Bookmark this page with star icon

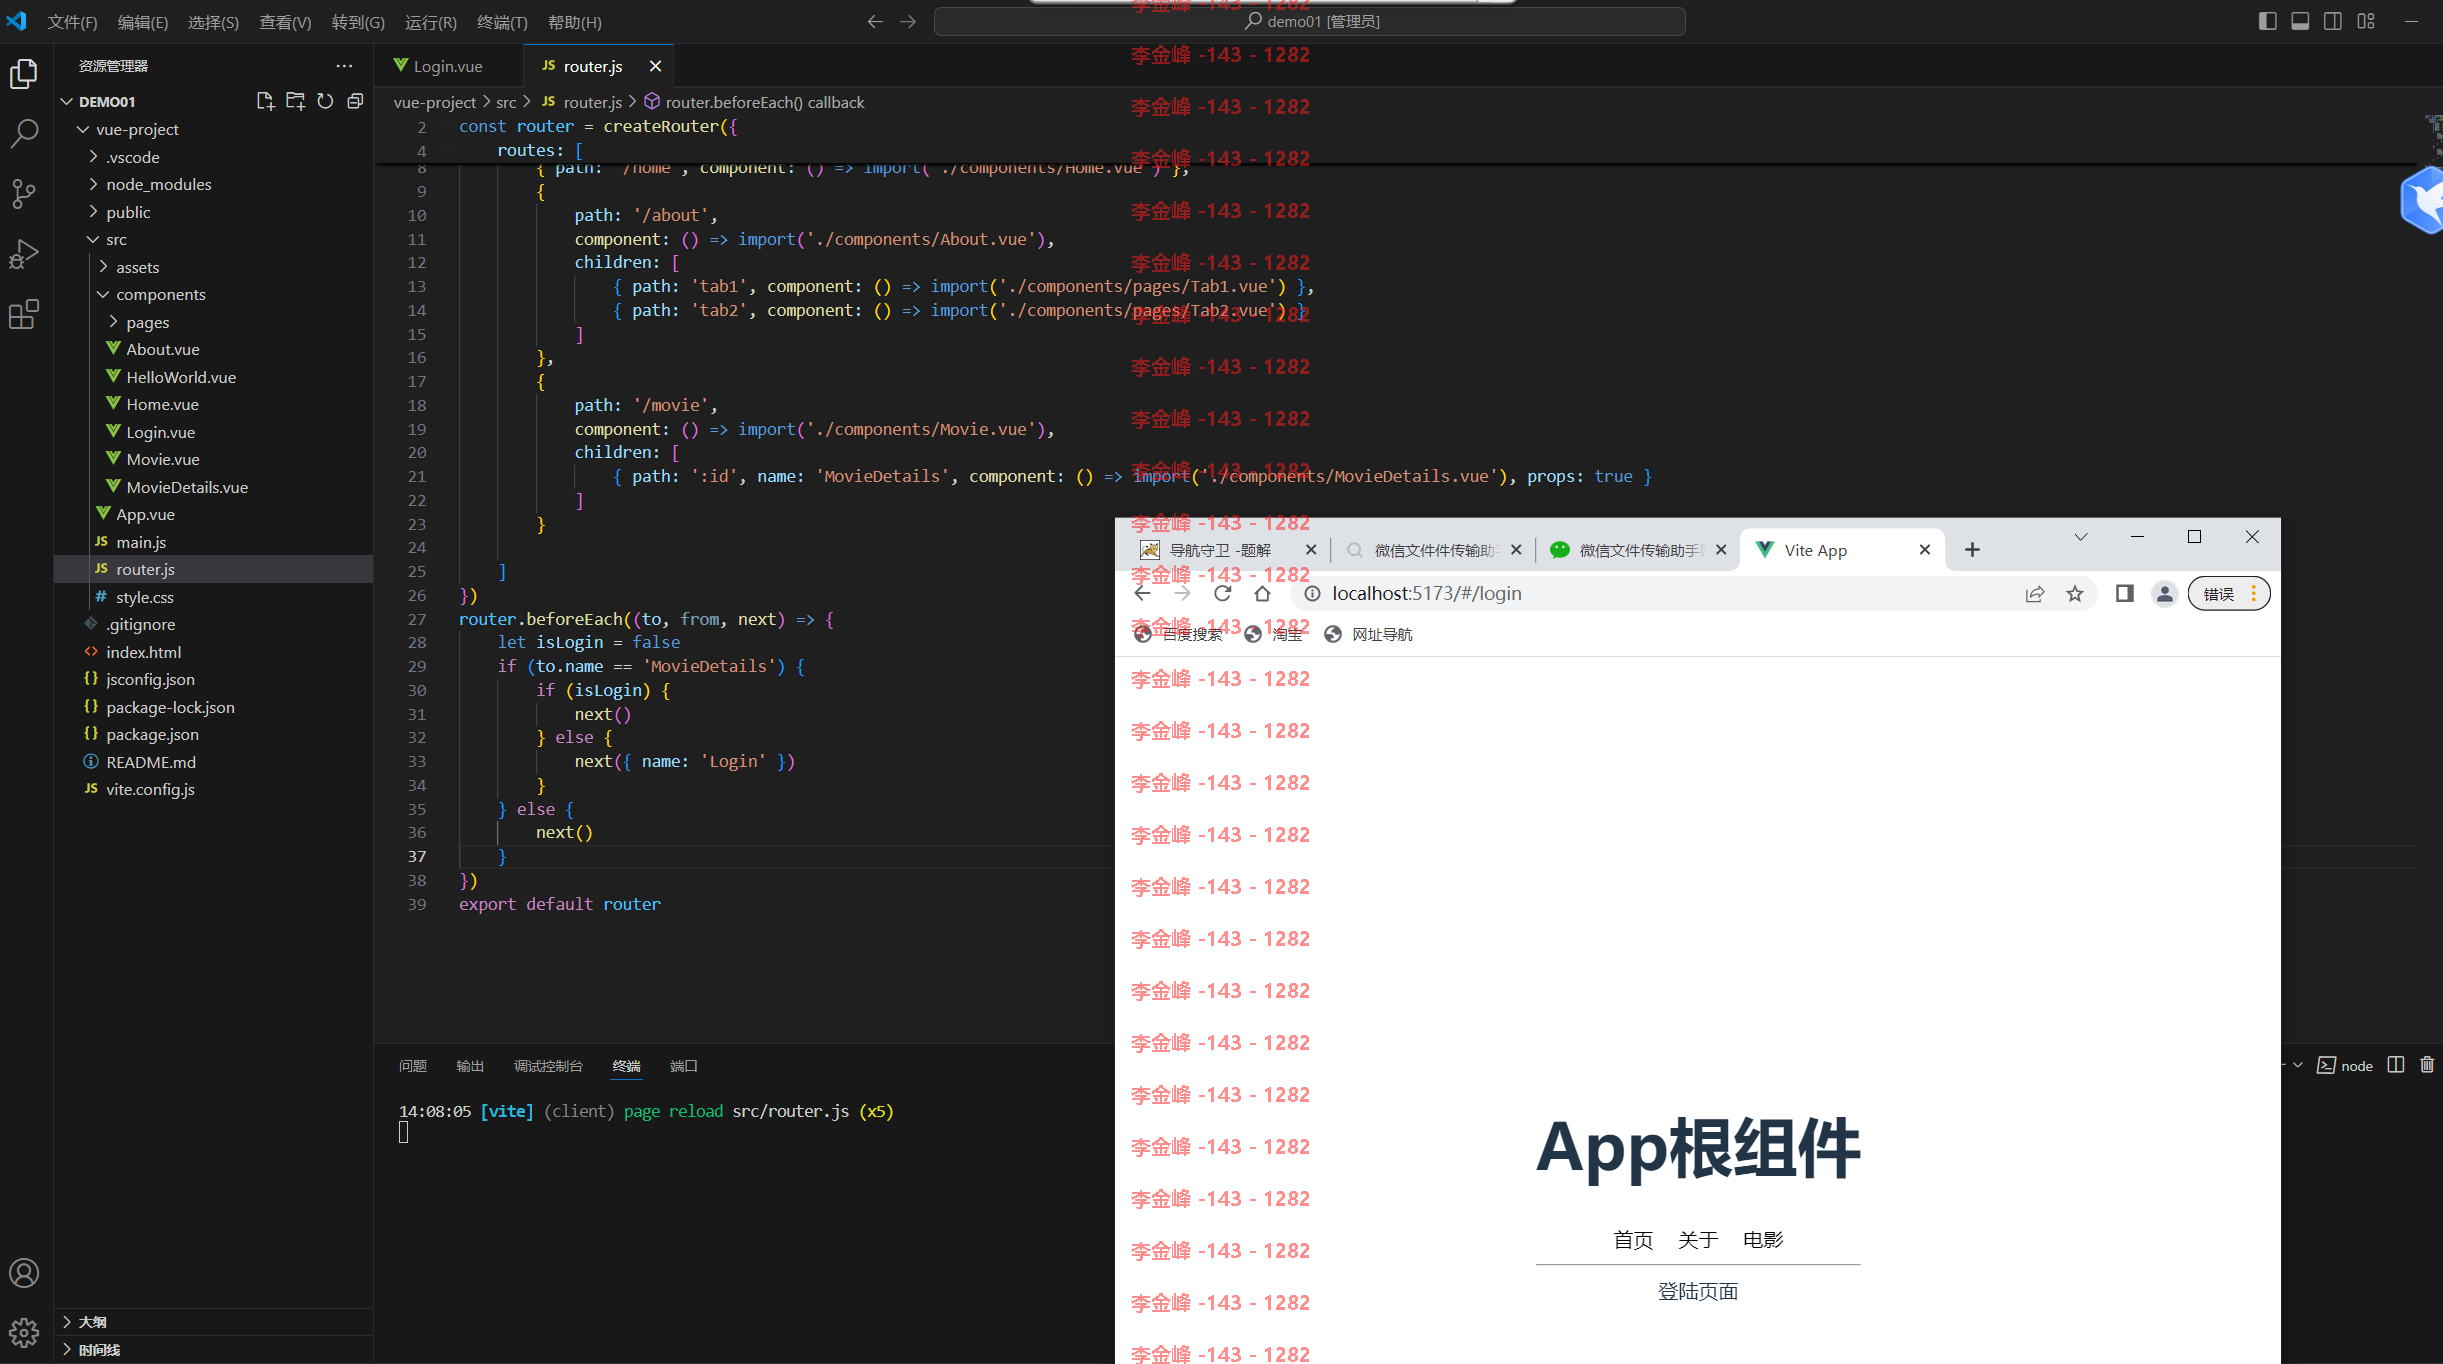click(2075, 593)
